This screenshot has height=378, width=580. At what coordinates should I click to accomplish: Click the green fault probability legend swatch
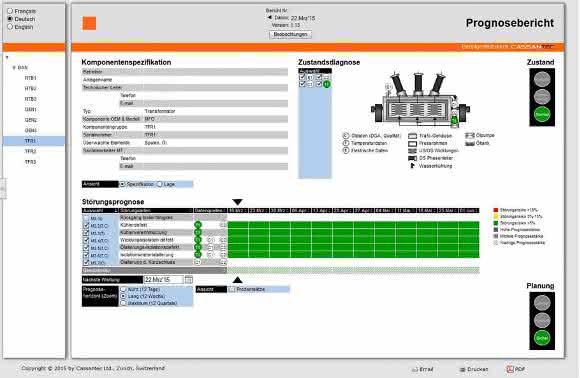(x=496, y=223)
